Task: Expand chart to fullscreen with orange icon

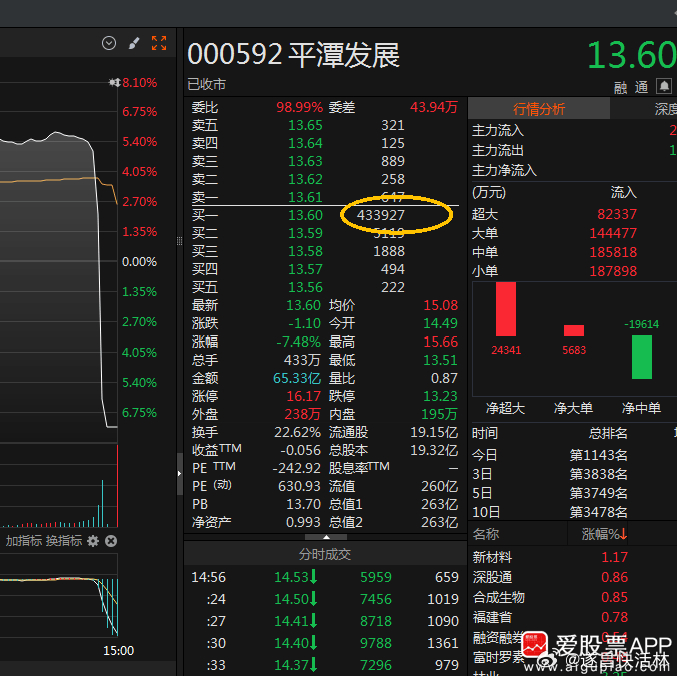Action: [x=159, y=43]
